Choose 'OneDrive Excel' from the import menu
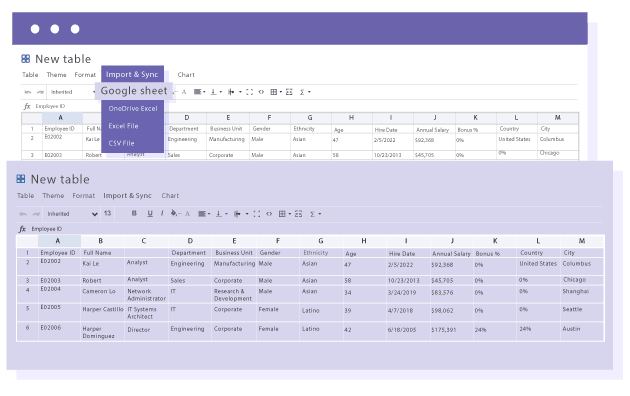 [x=133, y=108]
